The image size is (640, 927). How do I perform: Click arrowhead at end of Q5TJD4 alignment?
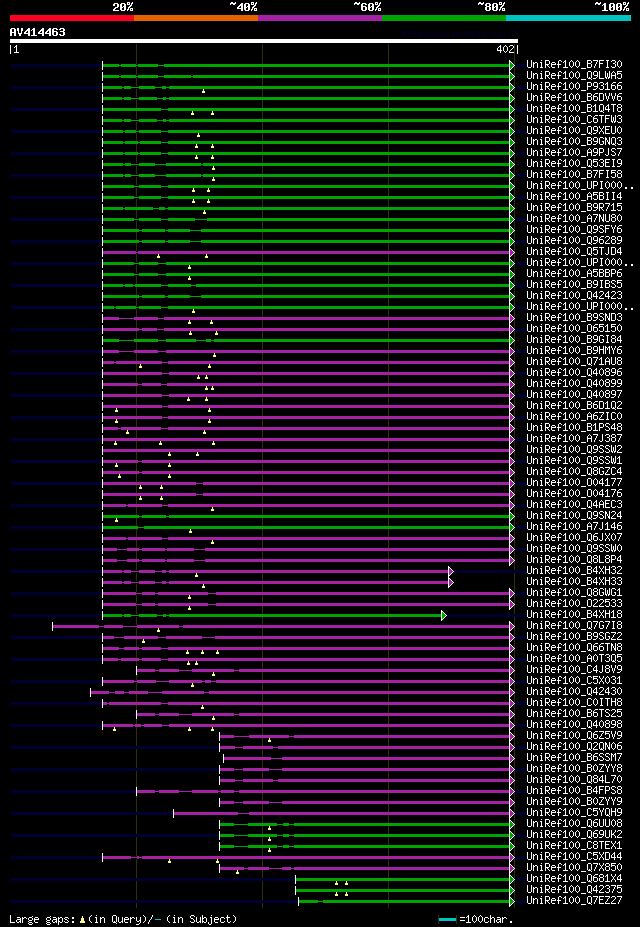point(512,252)
